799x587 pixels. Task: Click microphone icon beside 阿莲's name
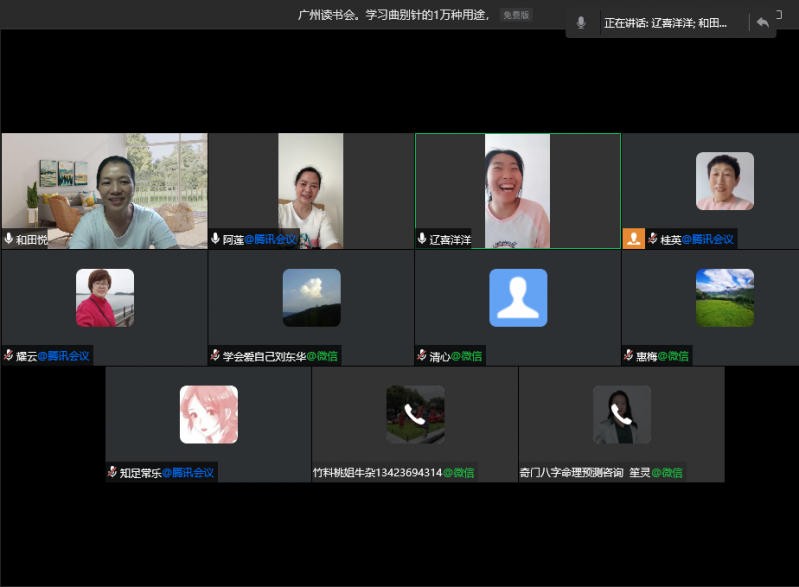tap(215, 240)
